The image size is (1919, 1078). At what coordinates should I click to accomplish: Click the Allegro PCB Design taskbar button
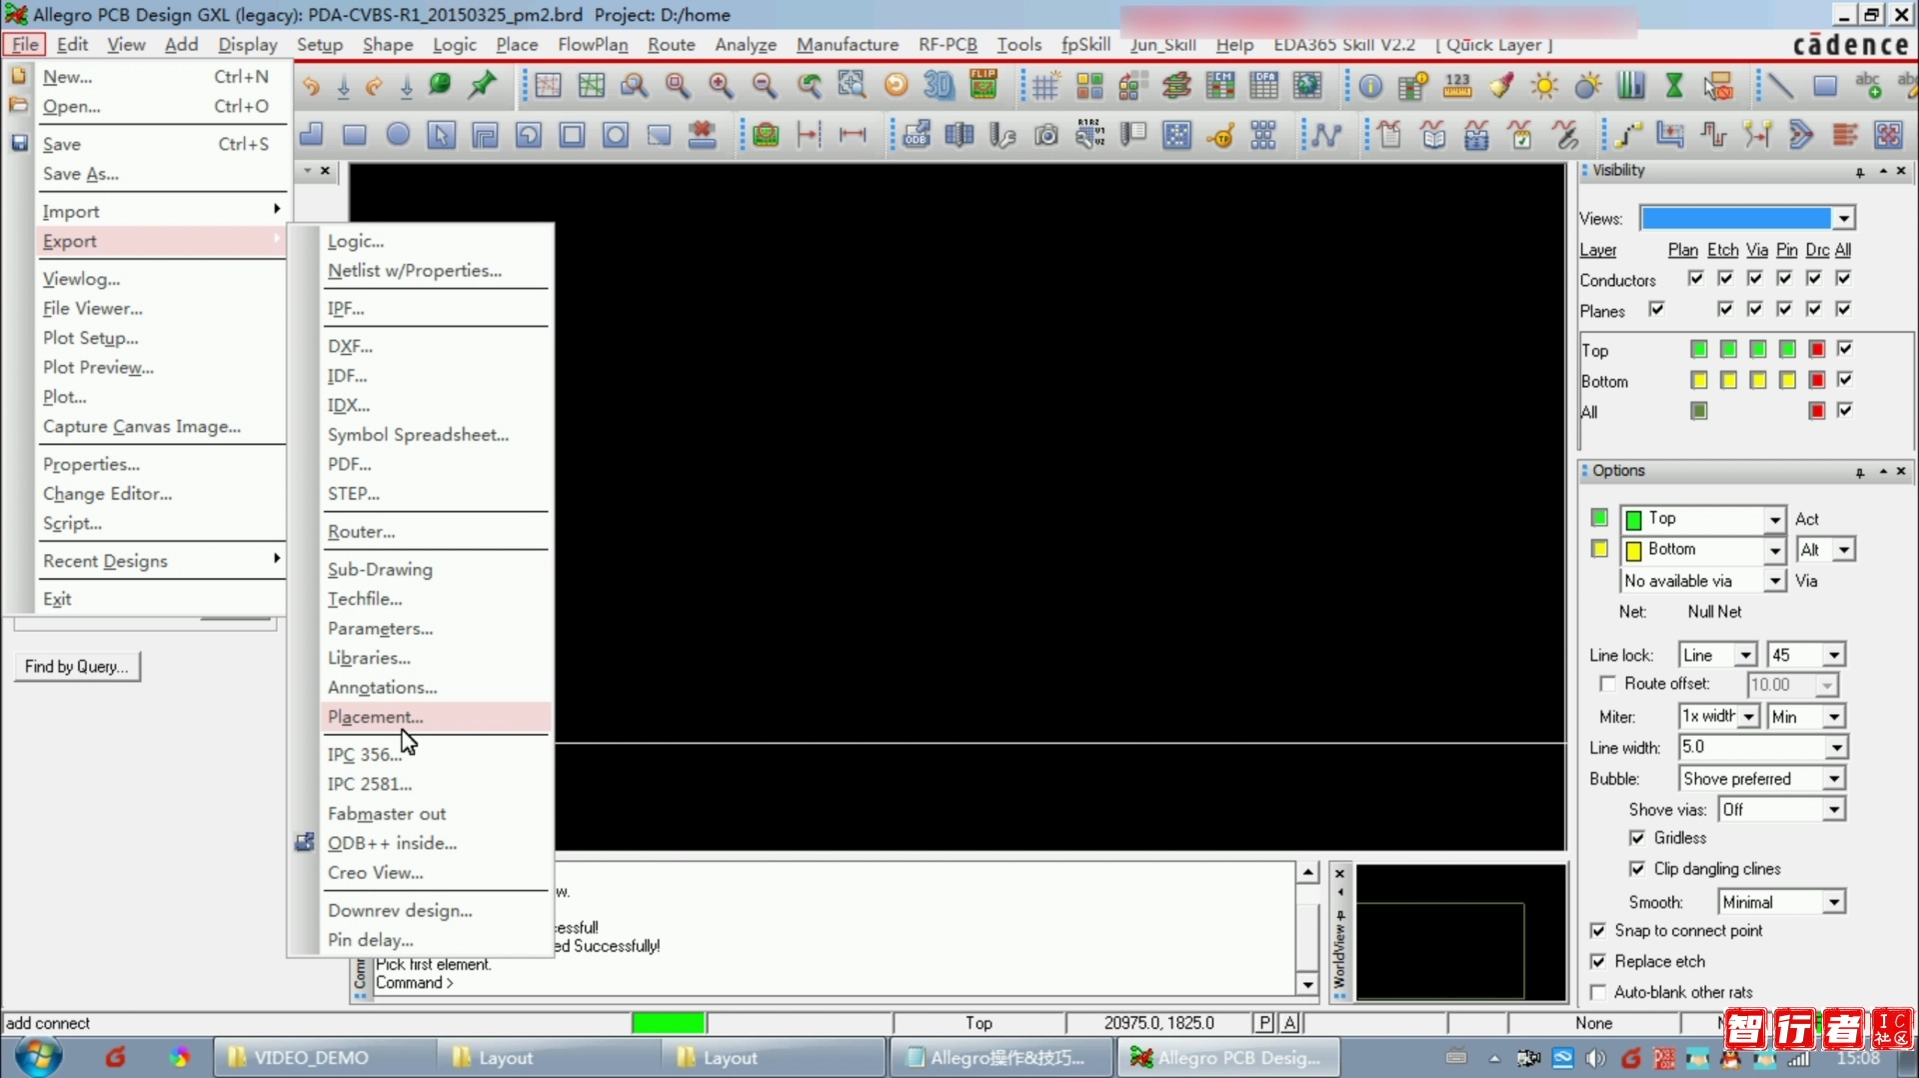point(1227,1057)
